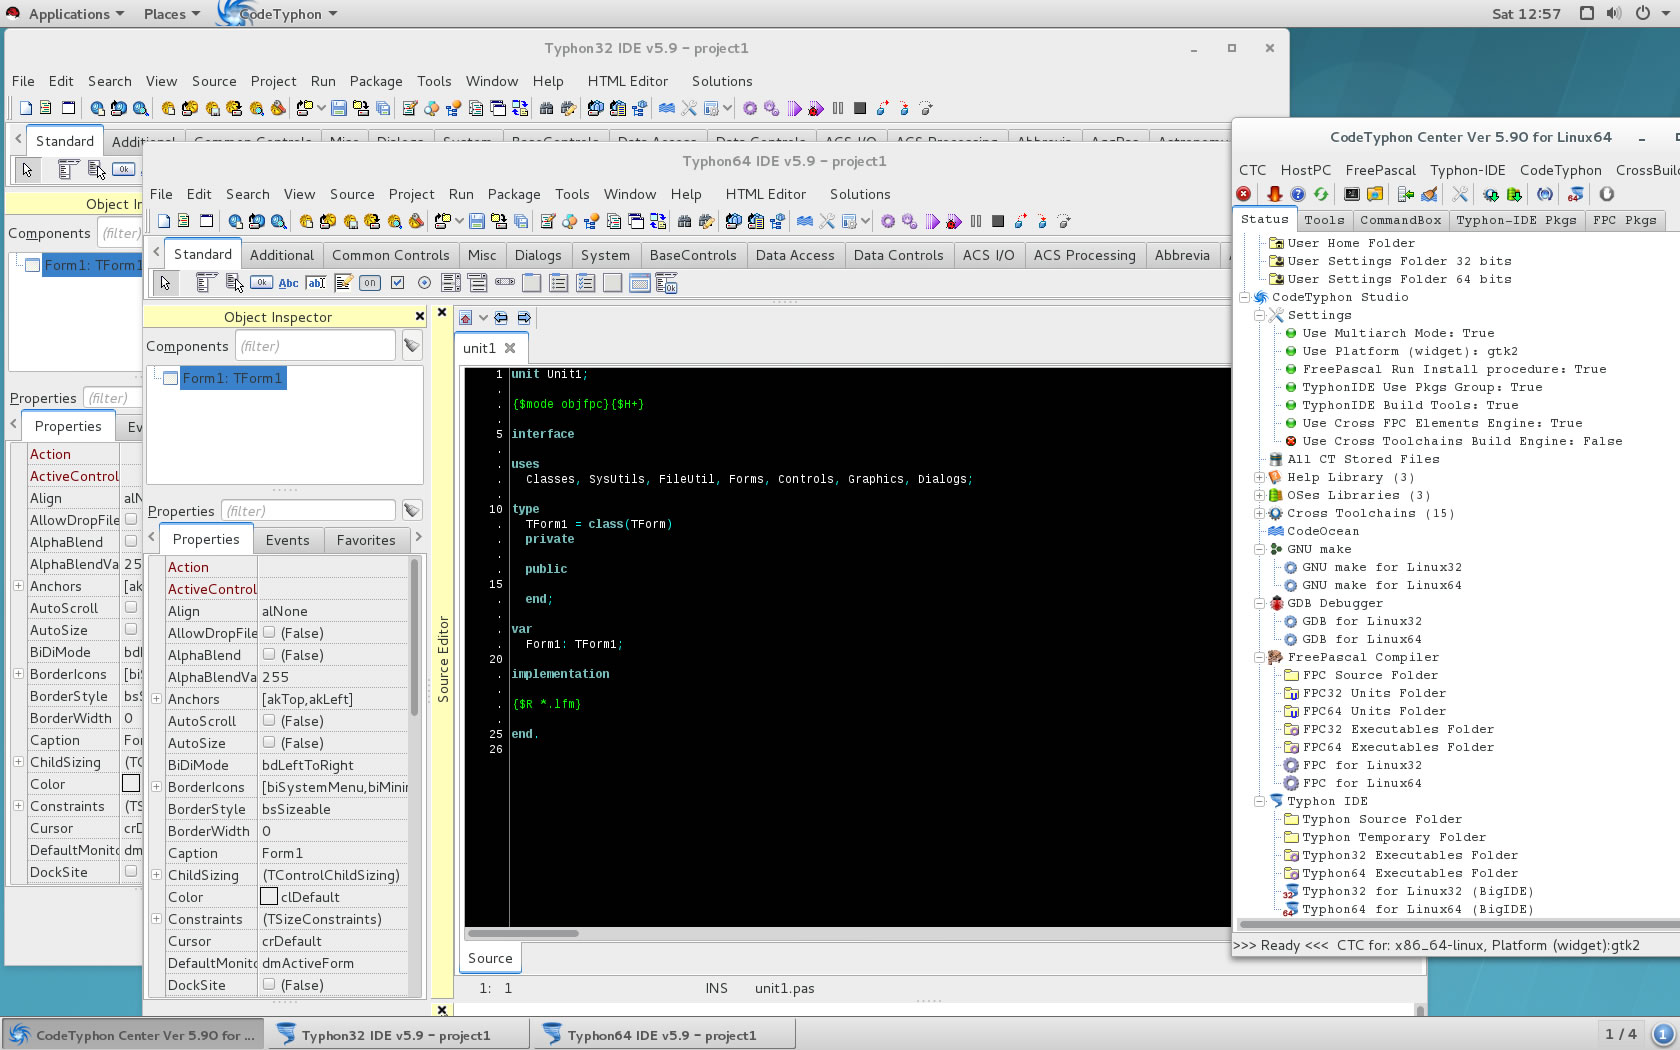Open Project menu in Typhon32 IDE
1680x1050 pixels.
coord(273,81)
